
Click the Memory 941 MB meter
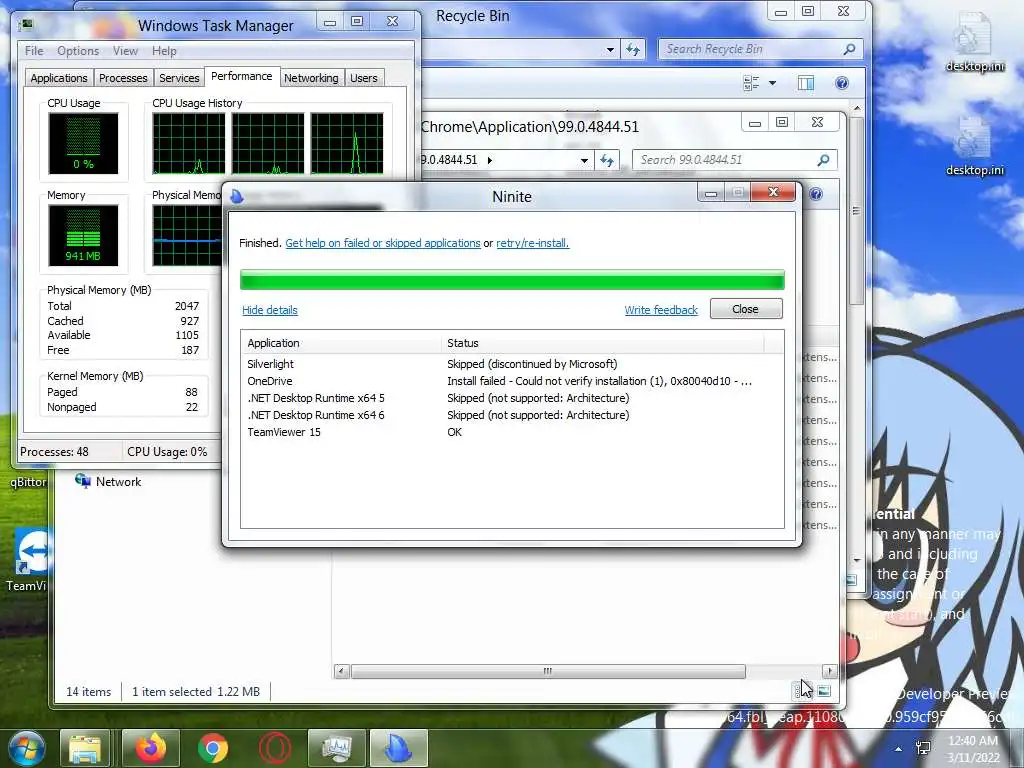pos(83,235)
